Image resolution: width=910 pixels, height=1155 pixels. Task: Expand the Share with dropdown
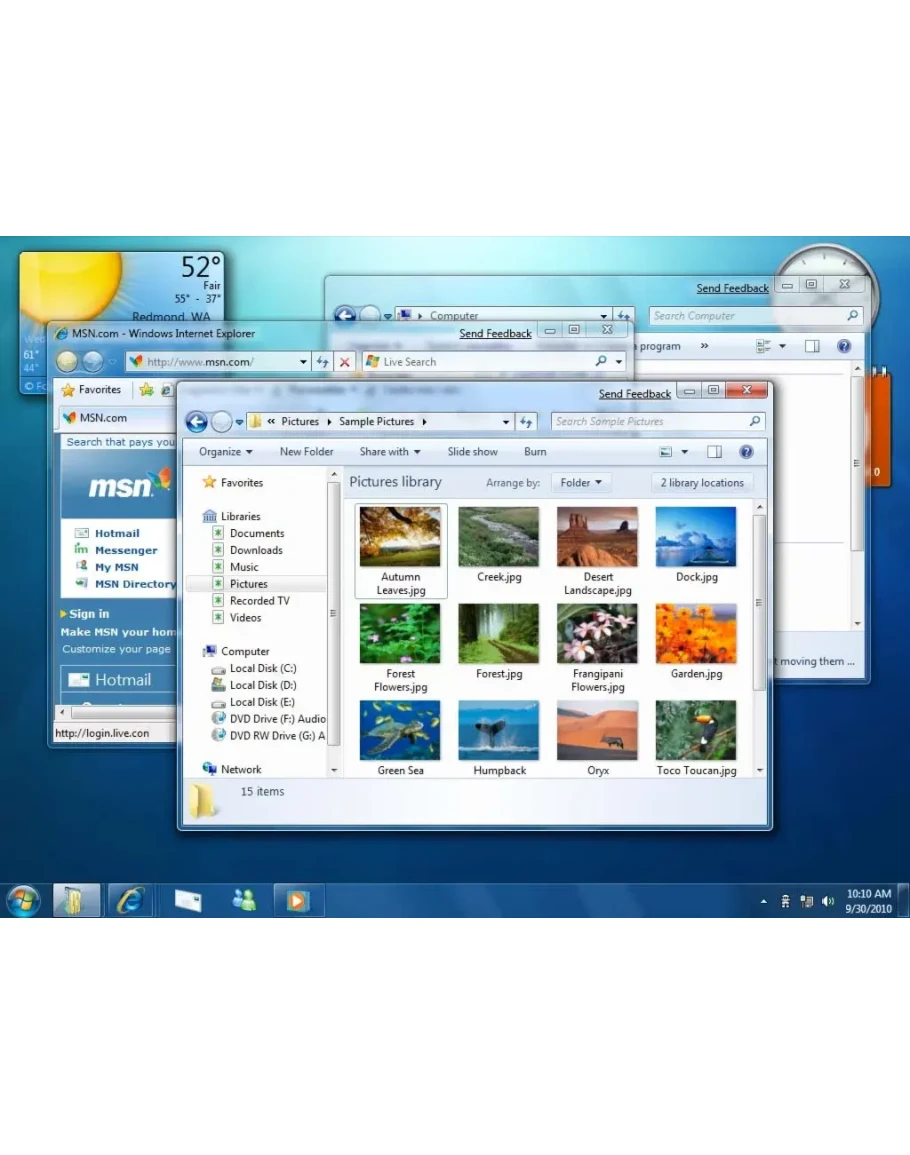390,452
